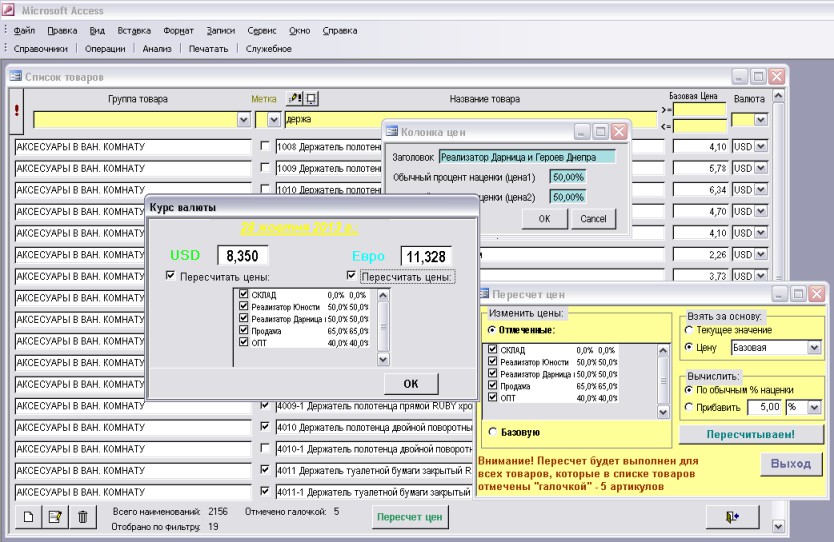This screenshot has height=542, width=834.
Task: Uncheck the mark box for item 4010 Держатель
Action: point(265,426)
